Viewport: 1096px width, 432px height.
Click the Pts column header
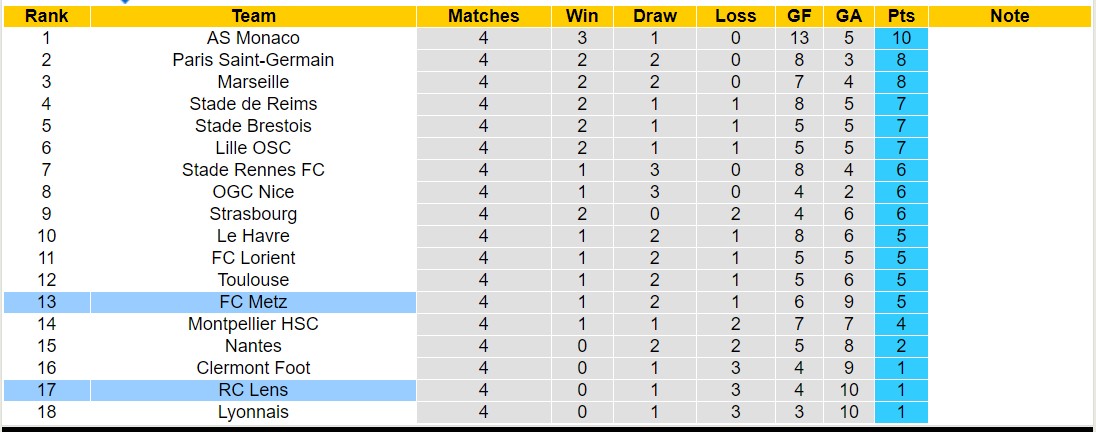click(x=901, y=16)
